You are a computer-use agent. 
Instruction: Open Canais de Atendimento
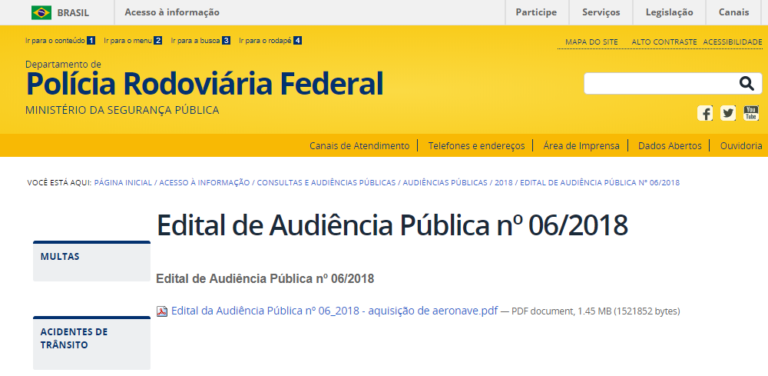359,145
